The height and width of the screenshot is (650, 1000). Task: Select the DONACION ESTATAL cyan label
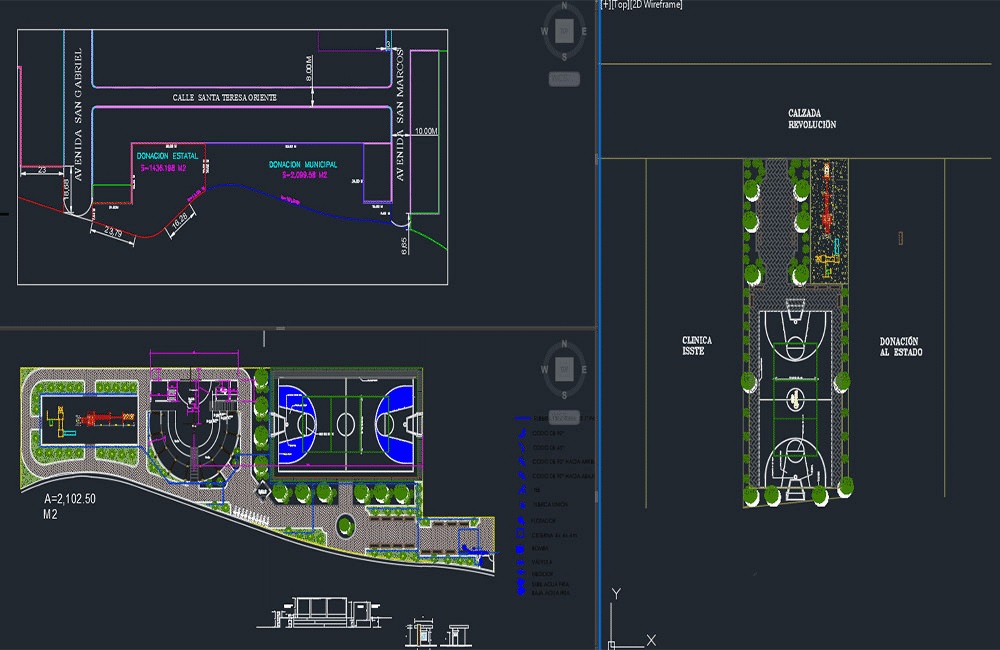tap(167, 156)
